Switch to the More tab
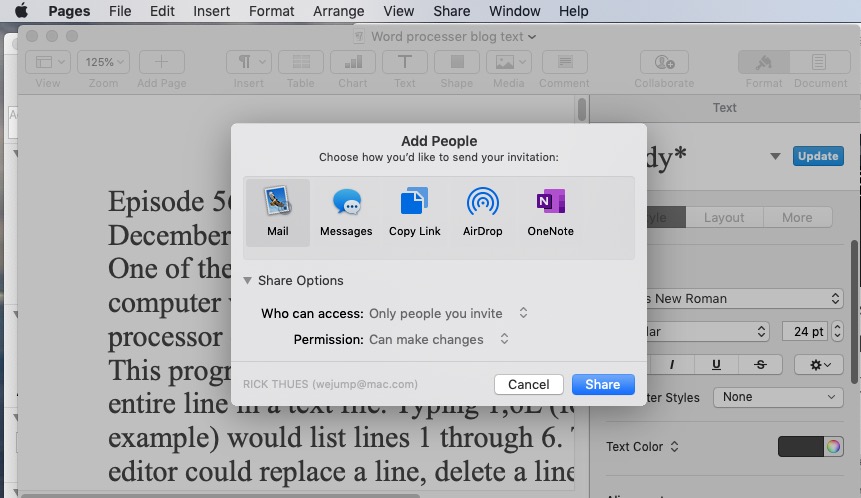861x498 pixels. pyautogui.click(x=797, y=217)
